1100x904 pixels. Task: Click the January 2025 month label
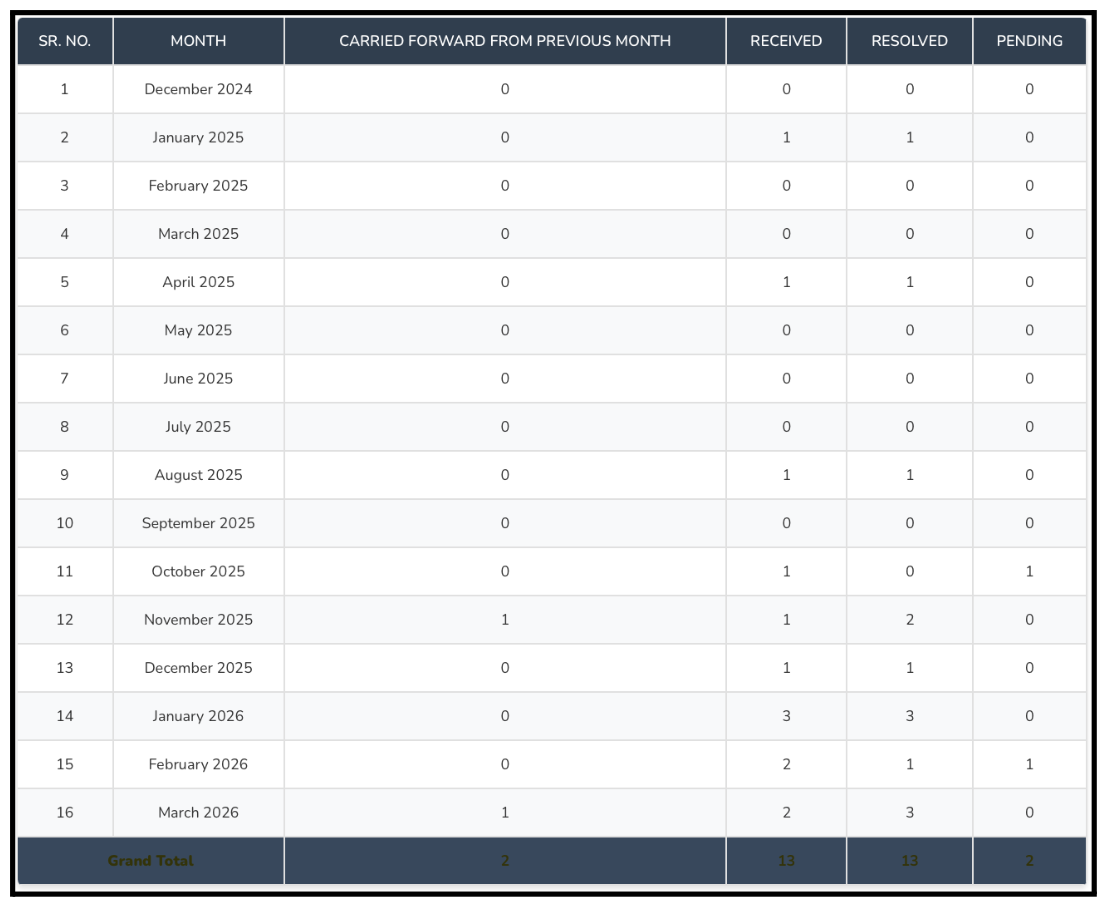[197, 137]
